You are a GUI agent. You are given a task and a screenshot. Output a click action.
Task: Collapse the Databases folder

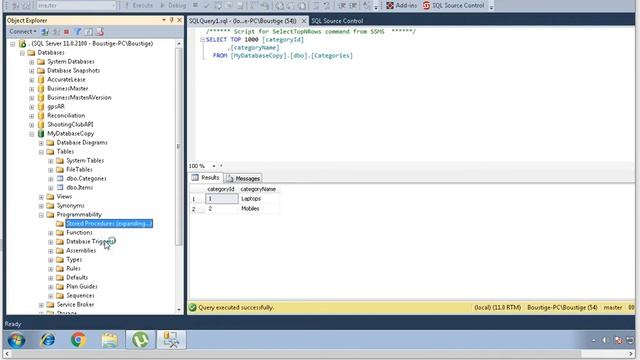[22, 53]
